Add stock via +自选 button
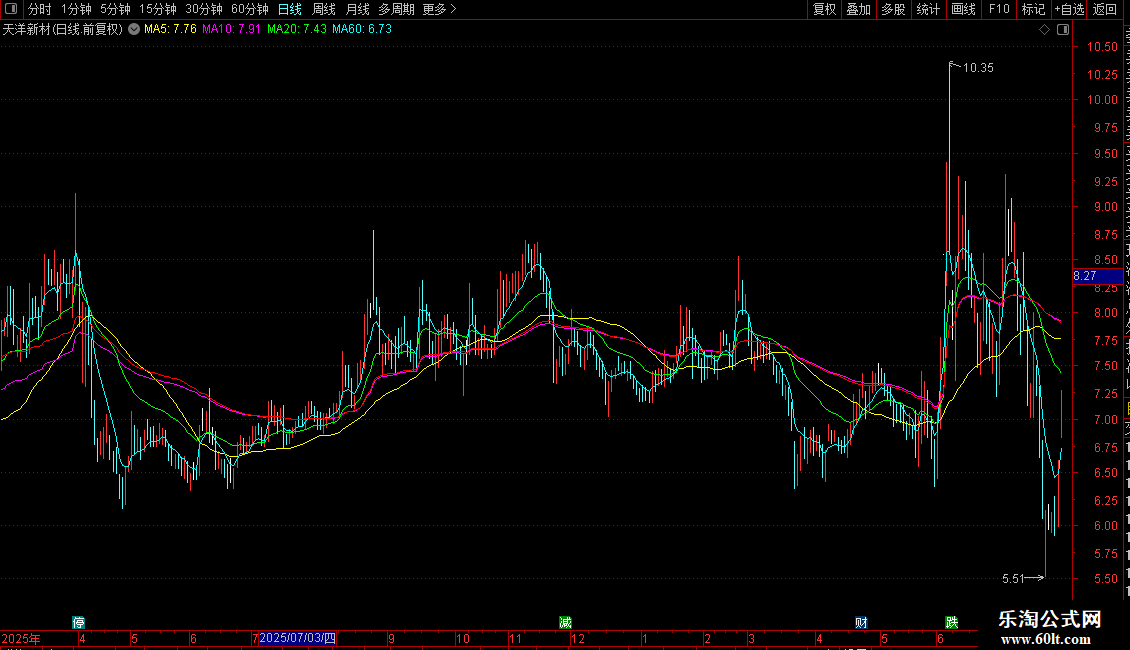Viewport: 1130px width, 650px height. tap(1069, 9)
